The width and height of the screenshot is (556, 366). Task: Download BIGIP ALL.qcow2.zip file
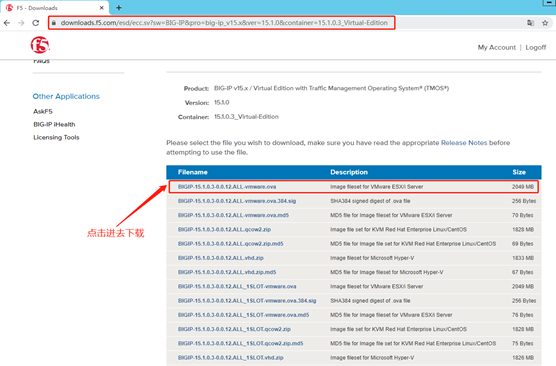tap(224, 229)
